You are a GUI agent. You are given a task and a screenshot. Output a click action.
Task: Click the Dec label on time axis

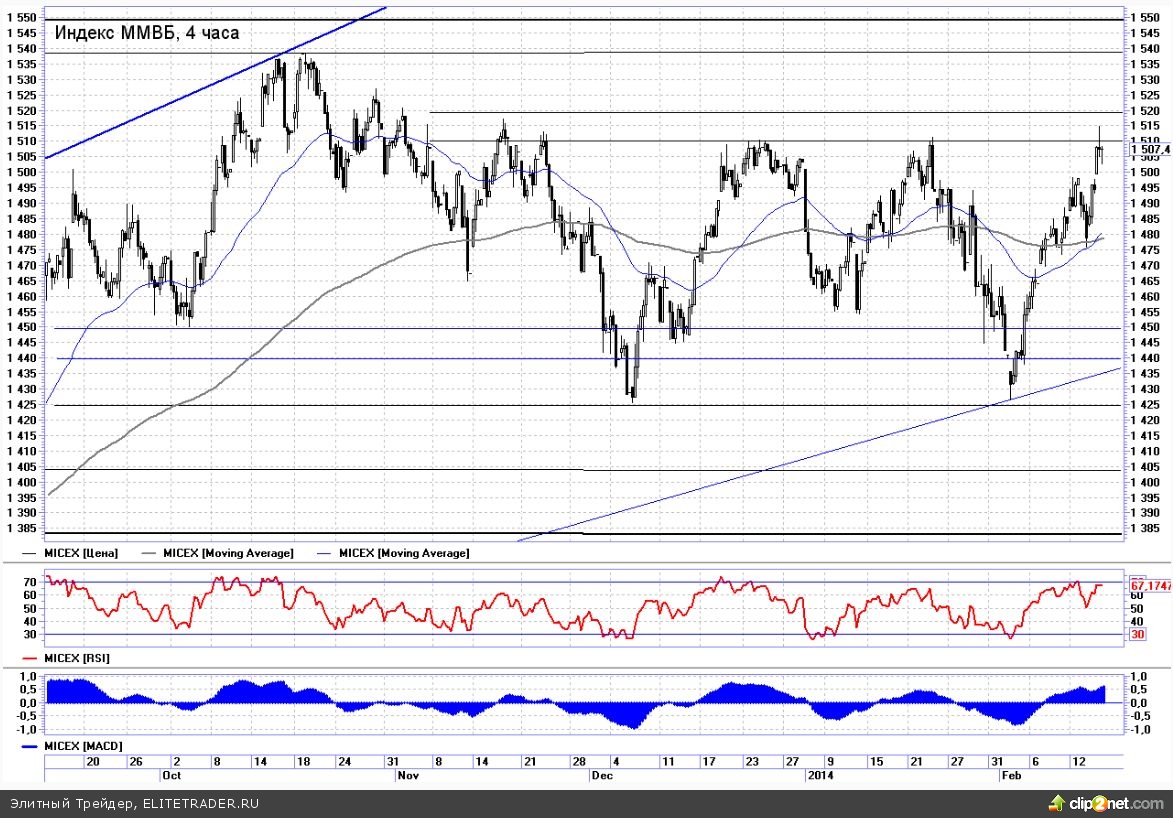click(602, 775)
